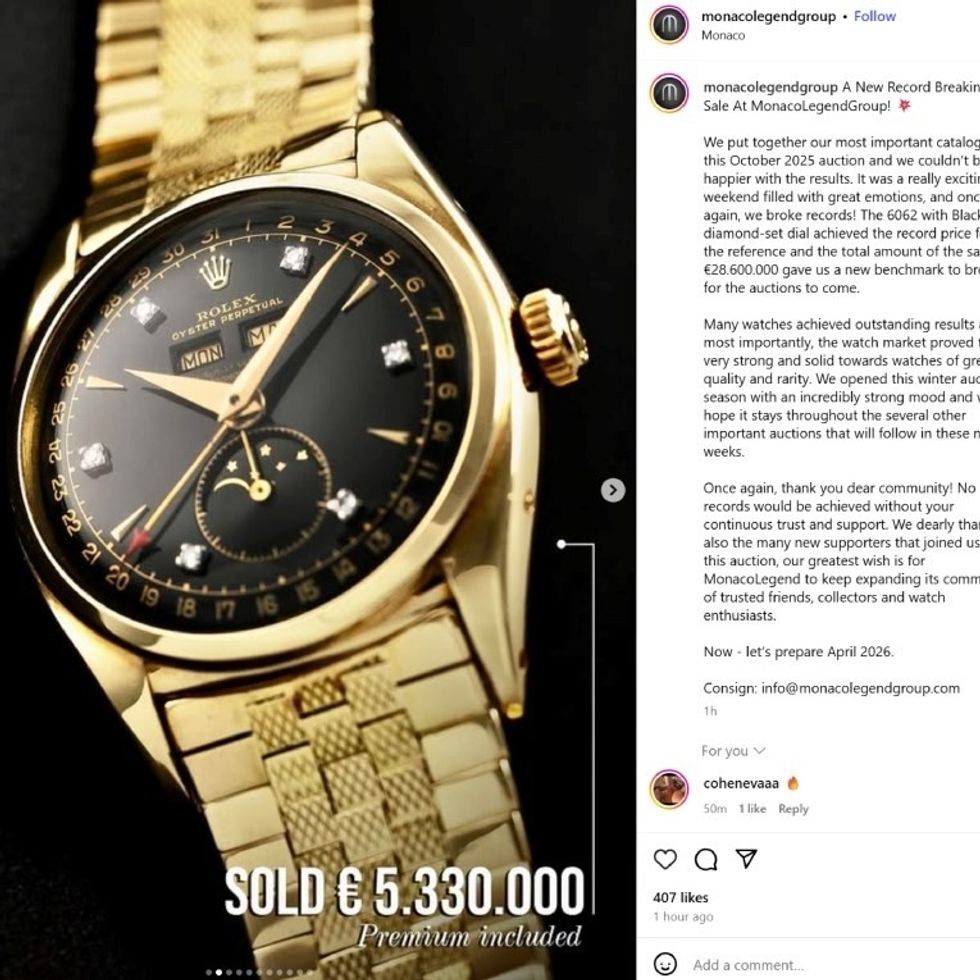980x980 pixels.
Task: Open caption author avatar beside caption
Action: 669,94
